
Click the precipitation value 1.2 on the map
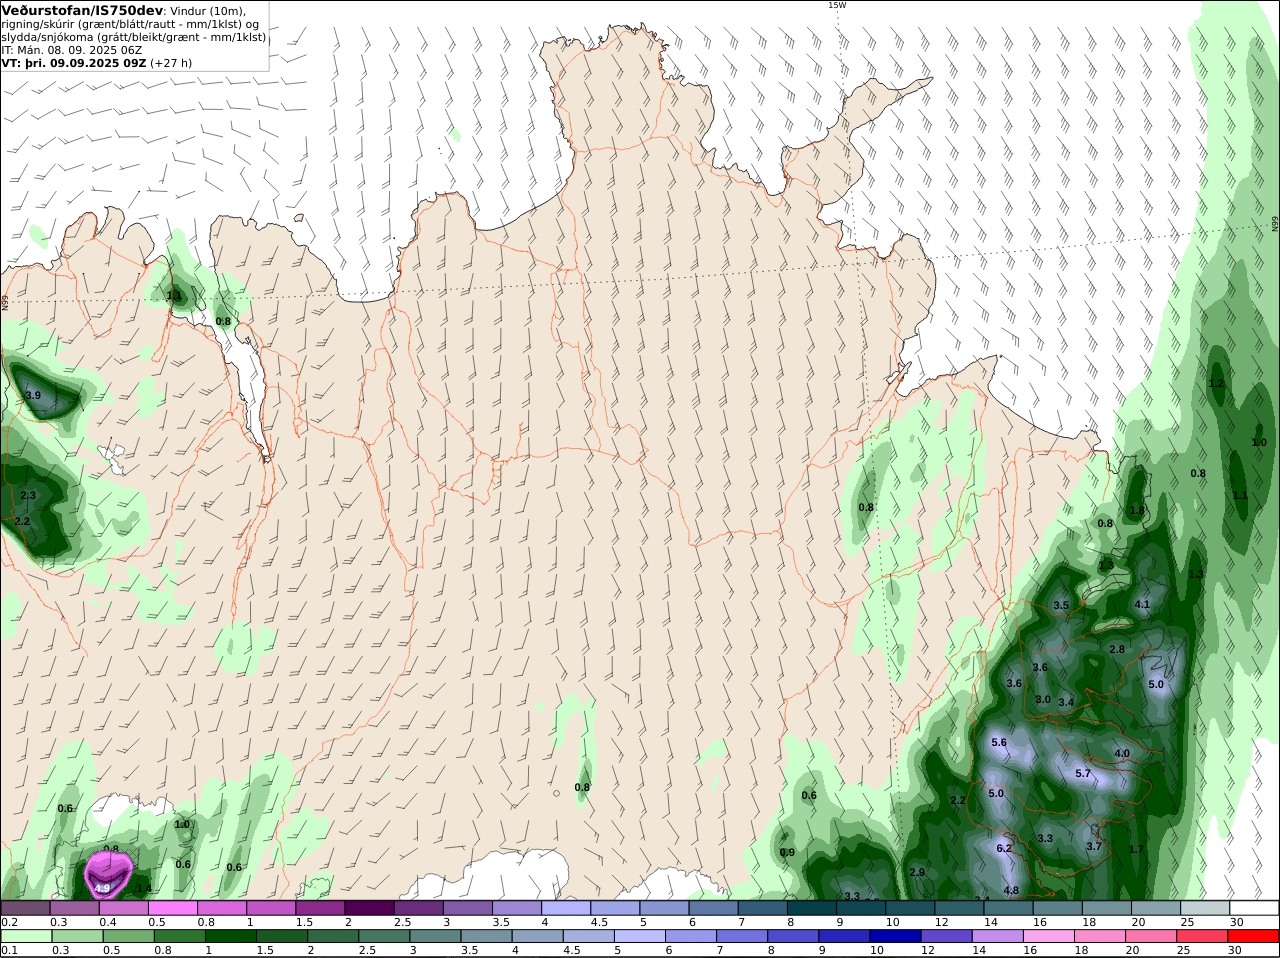click(x=1216, y=384)
